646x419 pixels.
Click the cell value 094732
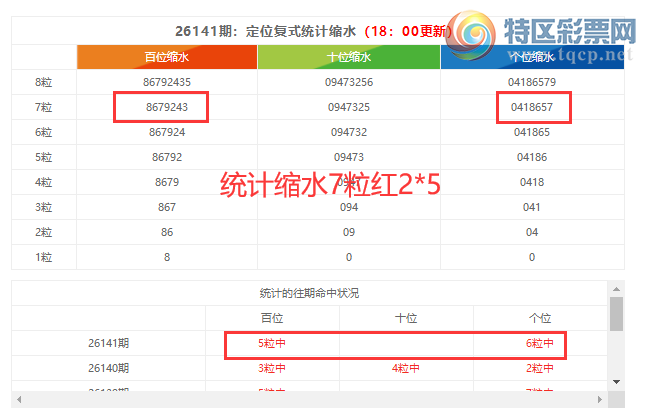349,132
